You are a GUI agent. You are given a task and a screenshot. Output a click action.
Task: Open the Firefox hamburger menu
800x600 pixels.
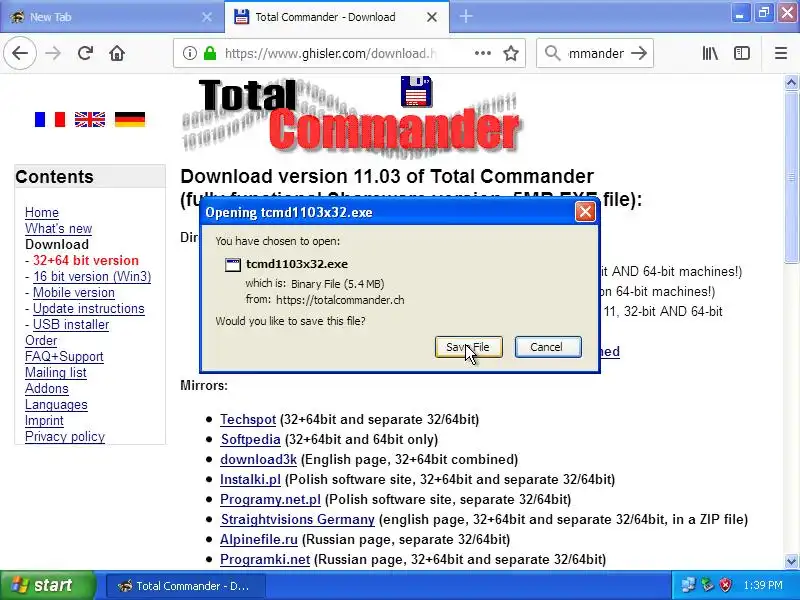pyautogui.click(x=781, y=53)
